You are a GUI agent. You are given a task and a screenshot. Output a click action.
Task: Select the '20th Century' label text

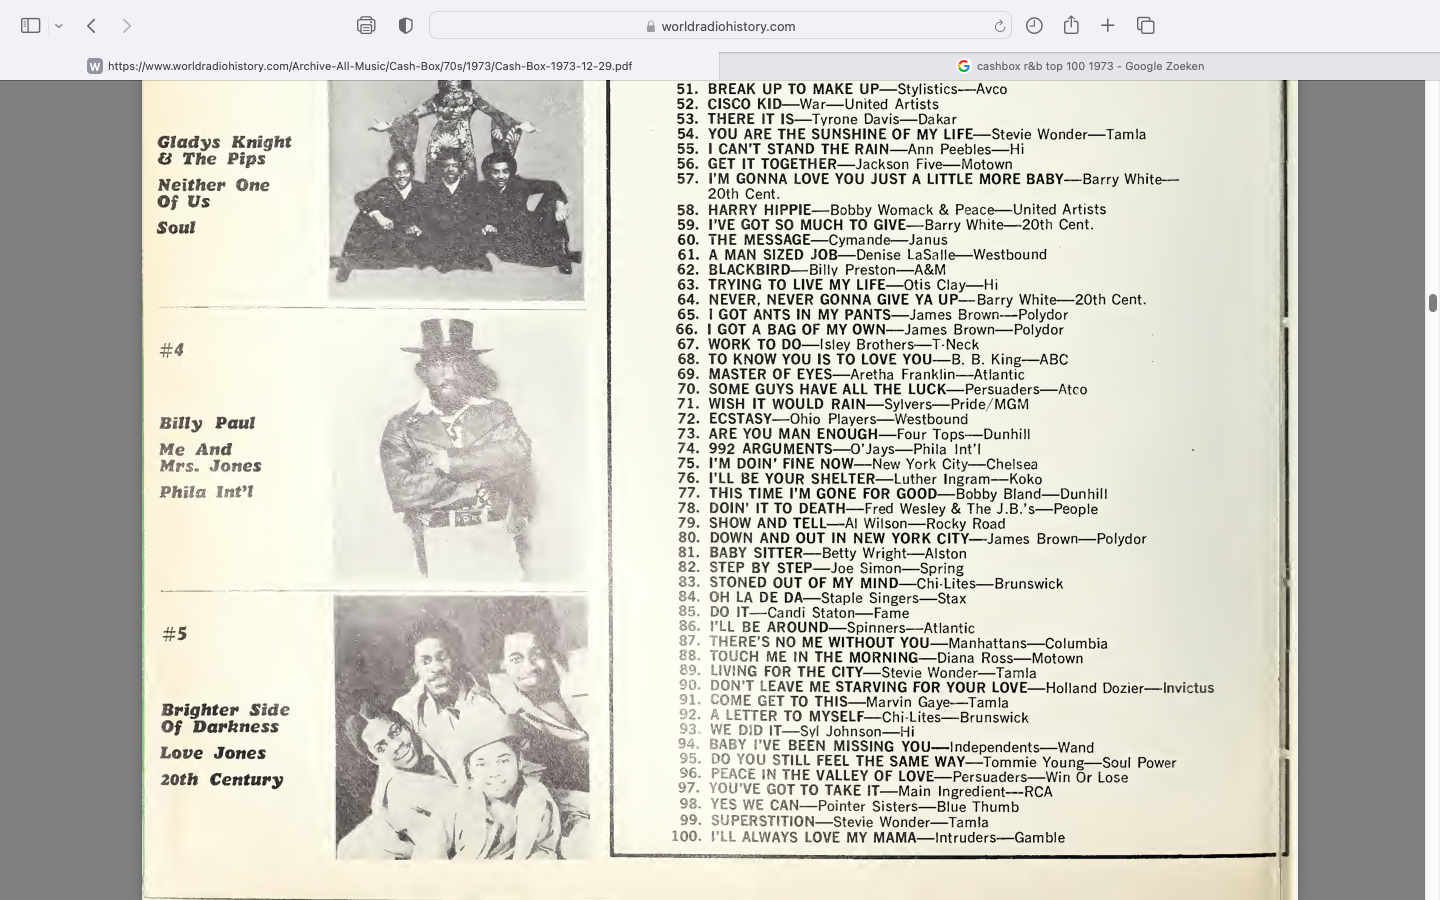(x=222, y=780)
